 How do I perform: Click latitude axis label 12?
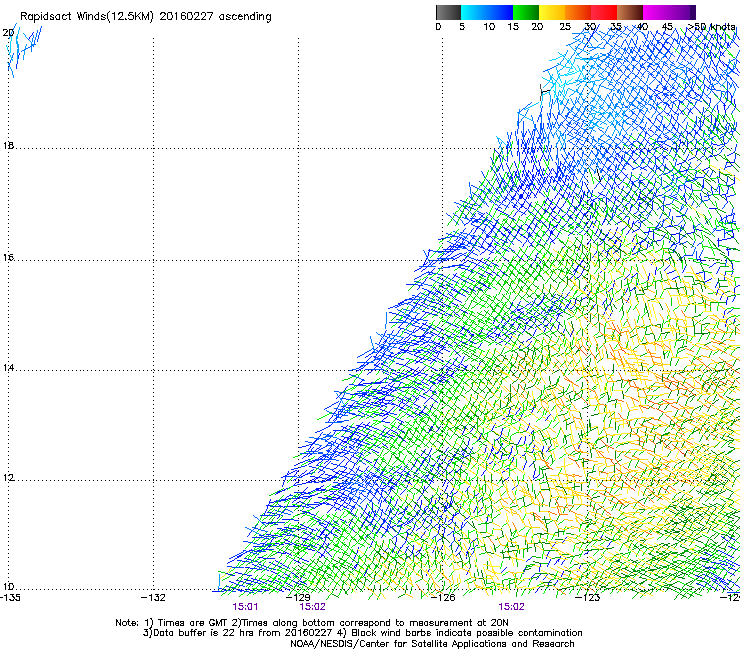[8, 477]
